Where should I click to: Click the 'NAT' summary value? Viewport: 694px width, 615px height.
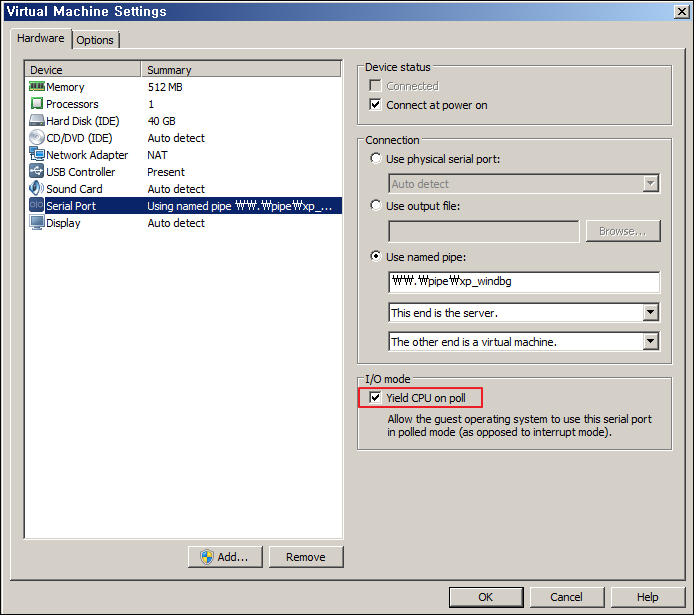coord(157,155)
